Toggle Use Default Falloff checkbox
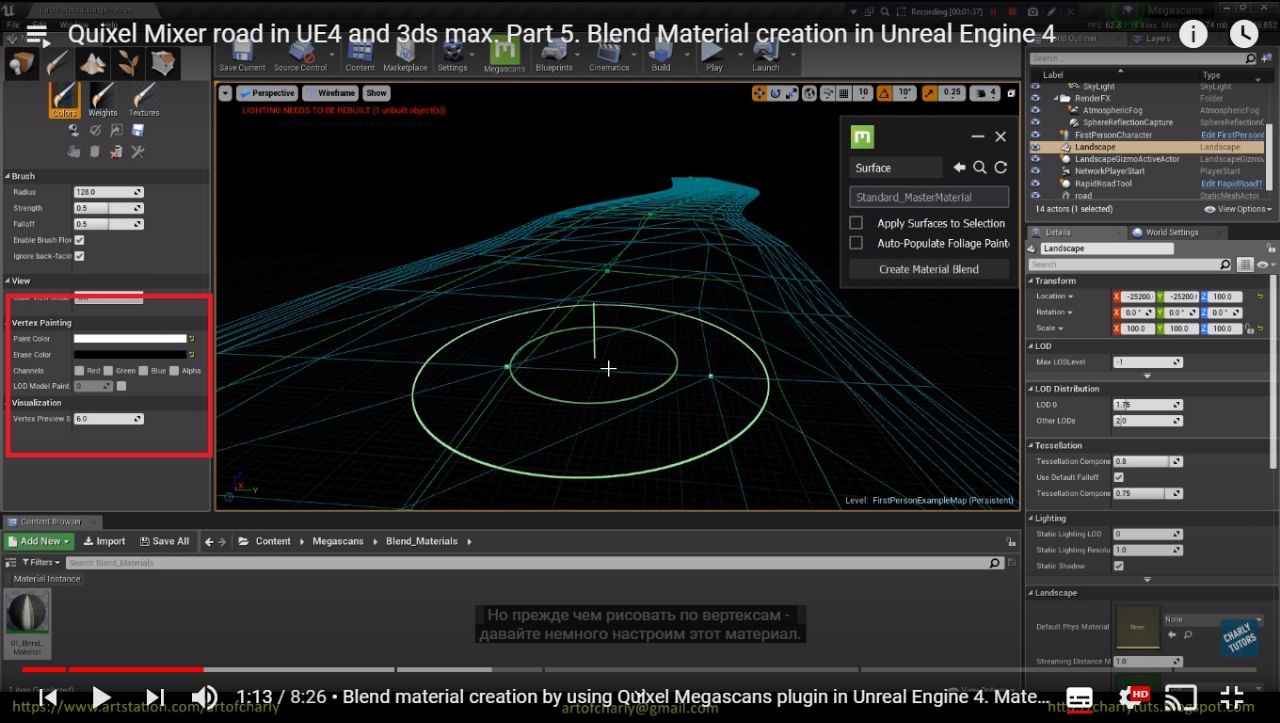1280x723 pixels. point(1118,477)
